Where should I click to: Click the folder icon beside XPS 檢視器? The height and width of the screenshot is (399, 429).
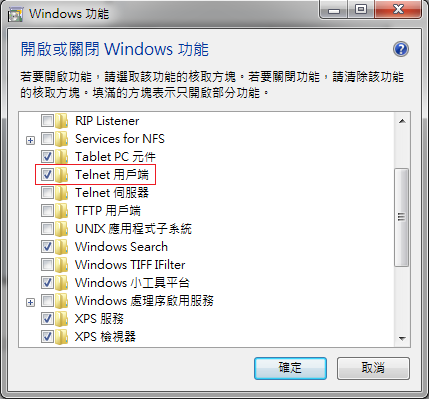(x=61, y=337)
